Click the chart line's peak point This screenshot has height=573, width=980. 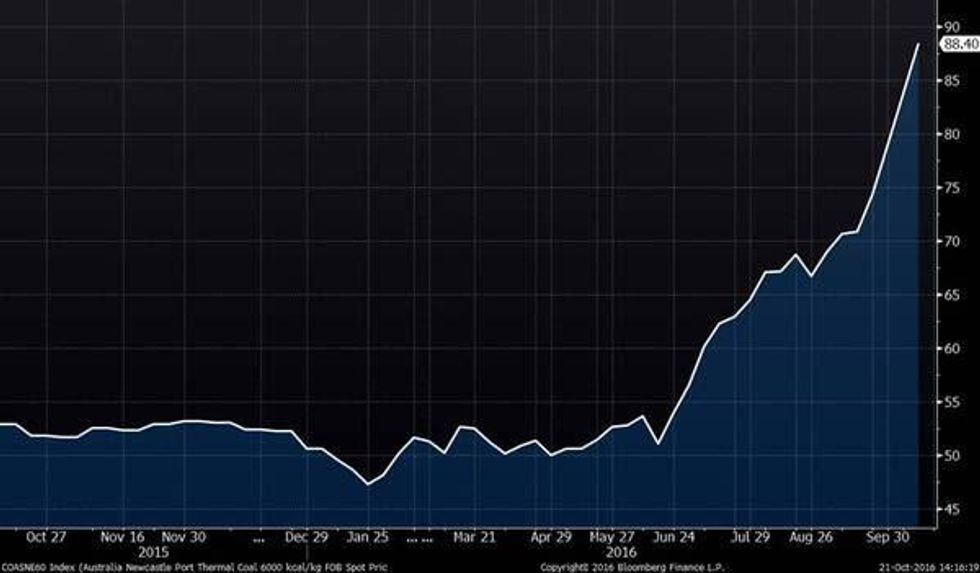(918, 44)
